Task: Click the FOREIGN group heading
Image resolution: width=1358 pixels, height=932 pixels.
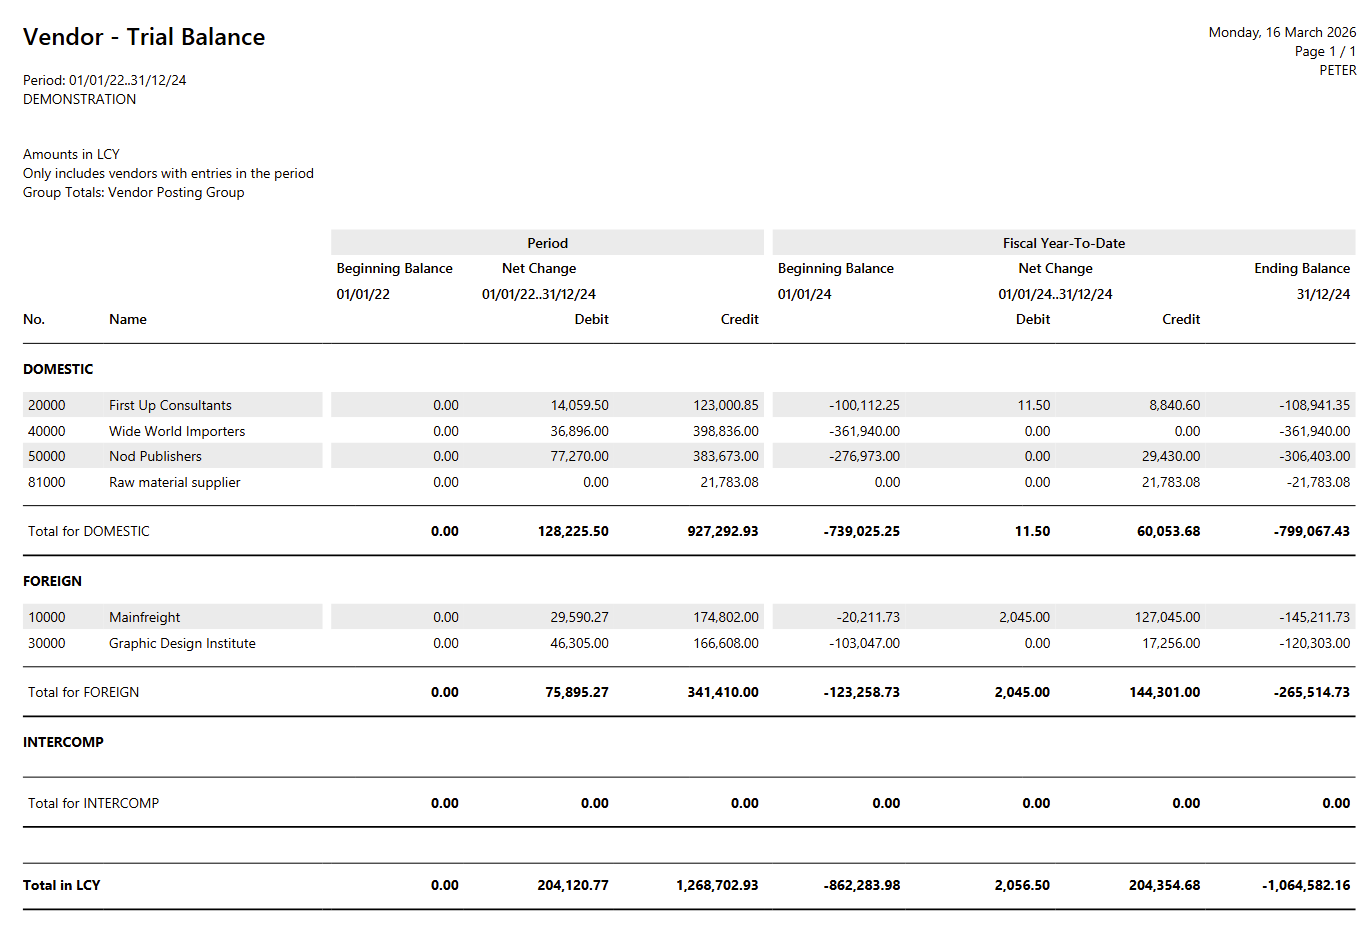Action: (x=52, y=581)
